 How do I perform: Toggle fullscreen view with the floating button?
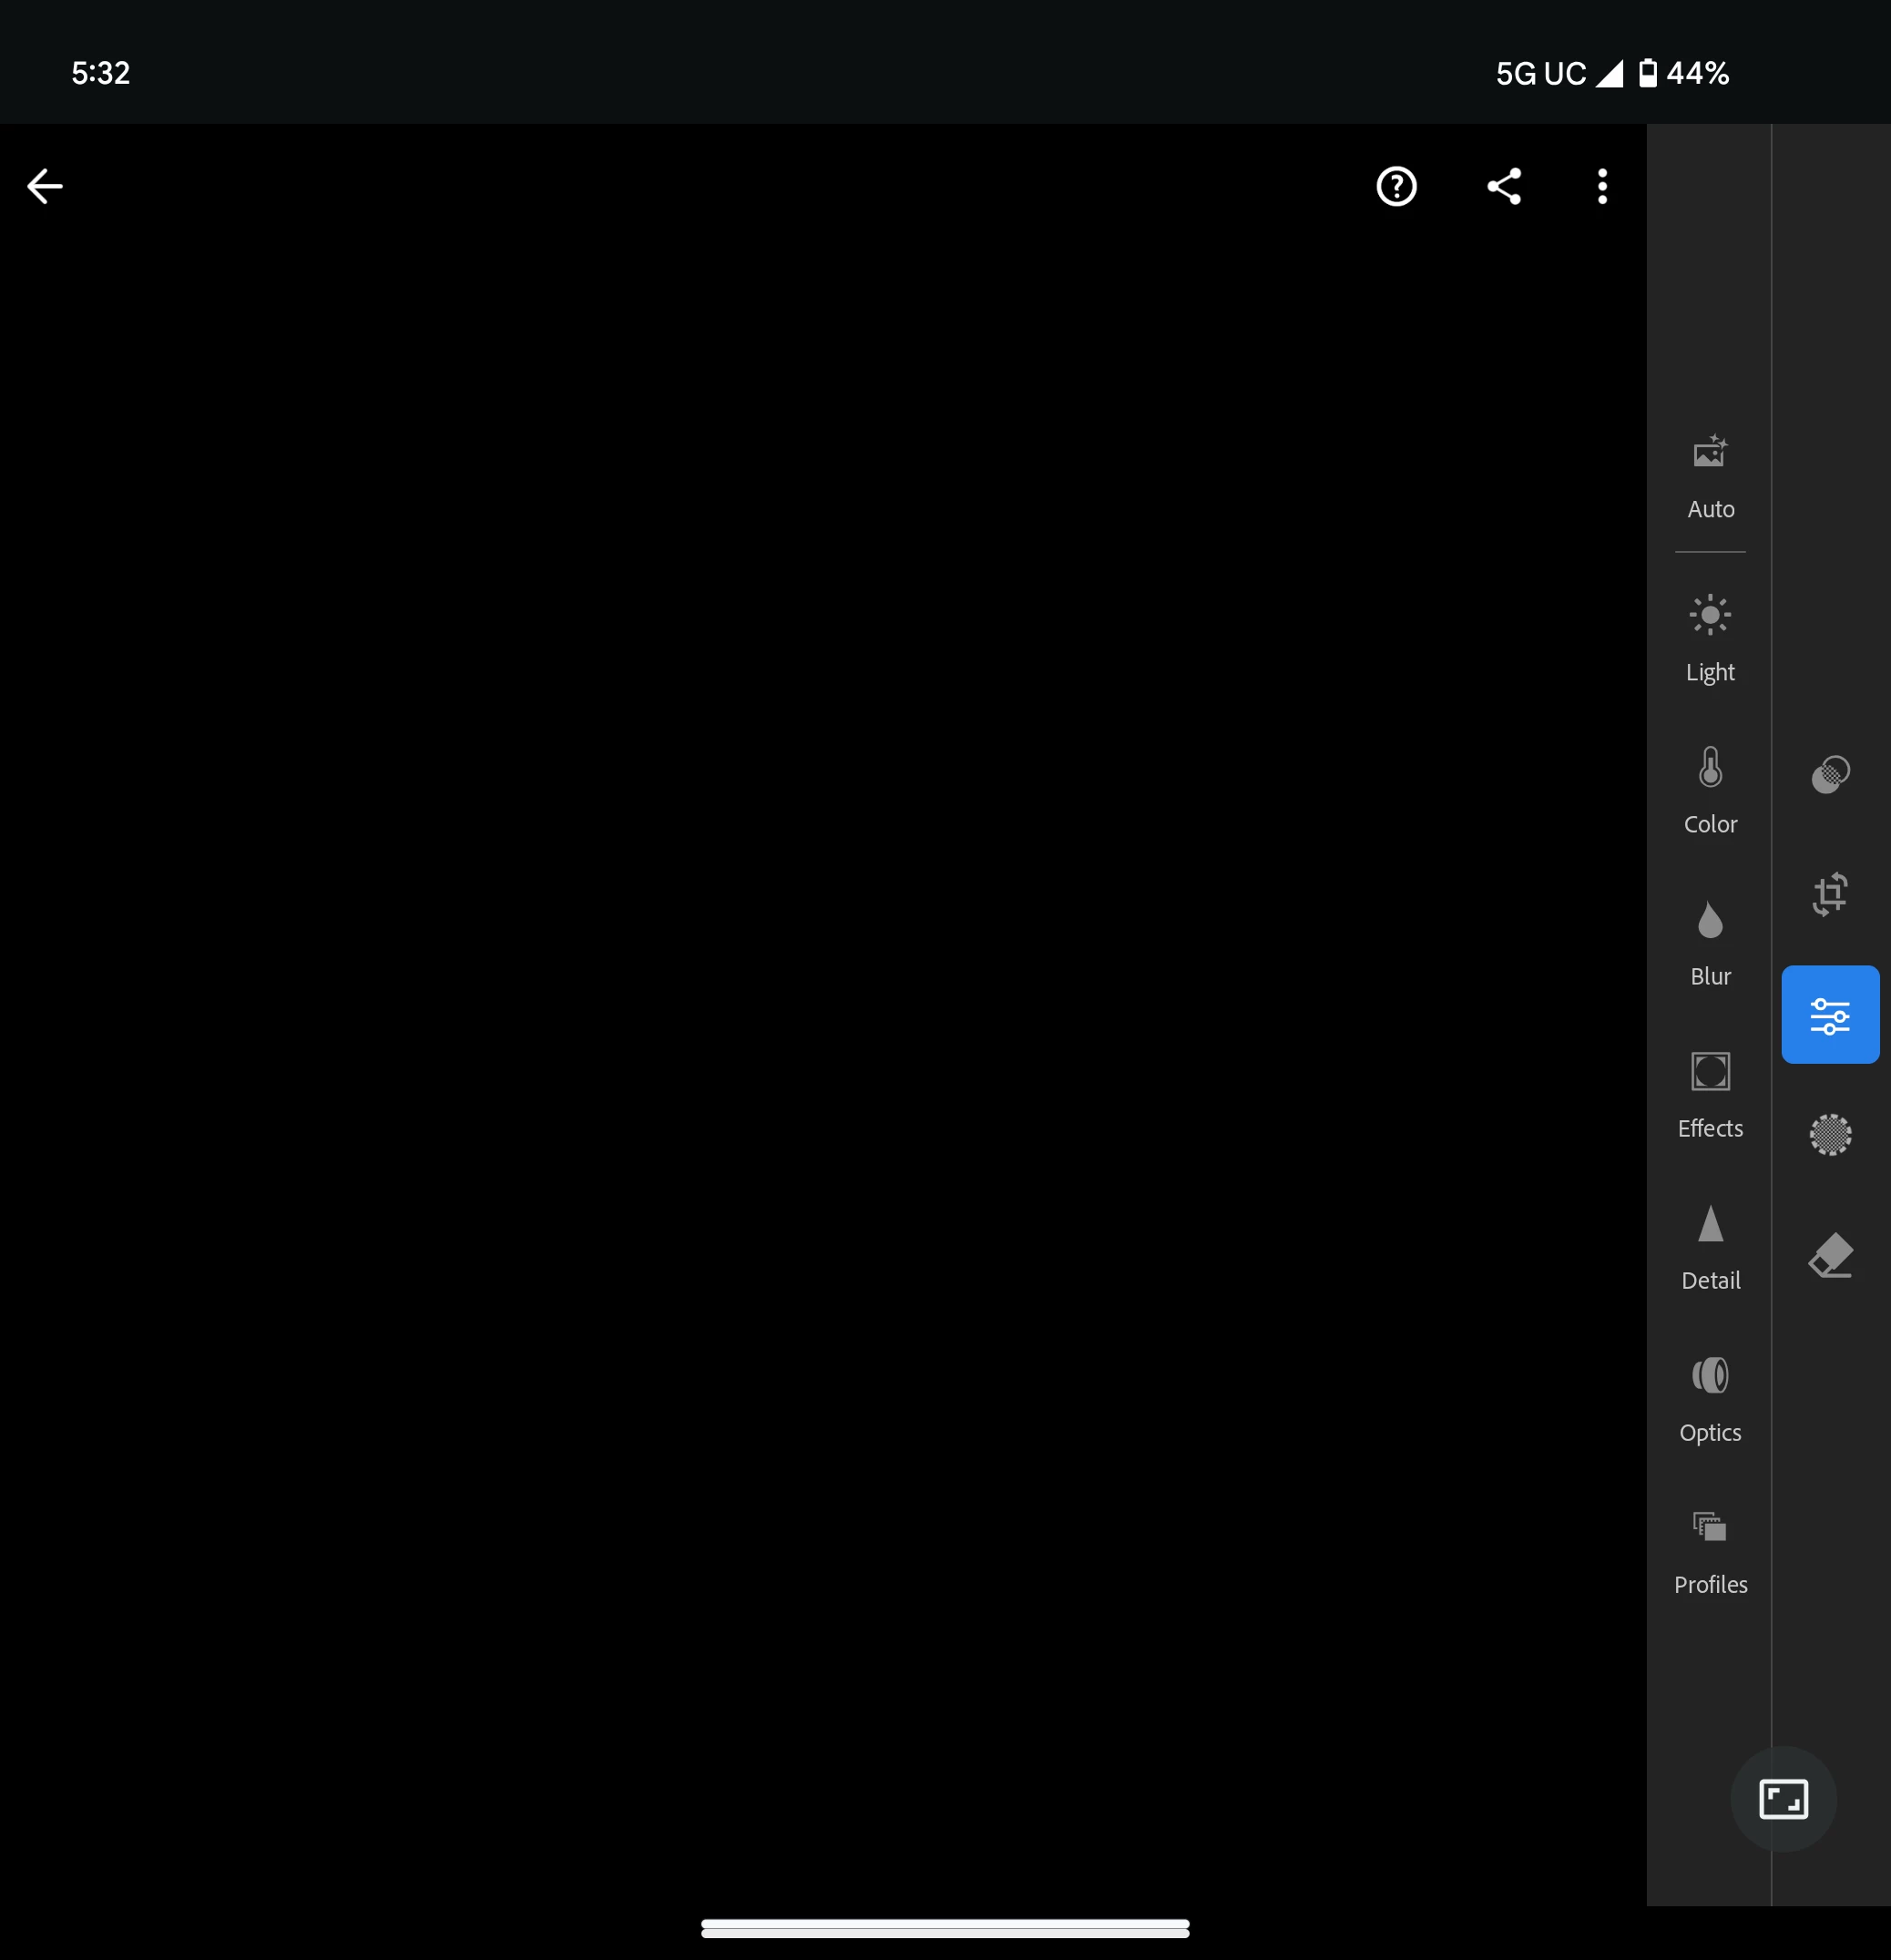point(1783,1798)
